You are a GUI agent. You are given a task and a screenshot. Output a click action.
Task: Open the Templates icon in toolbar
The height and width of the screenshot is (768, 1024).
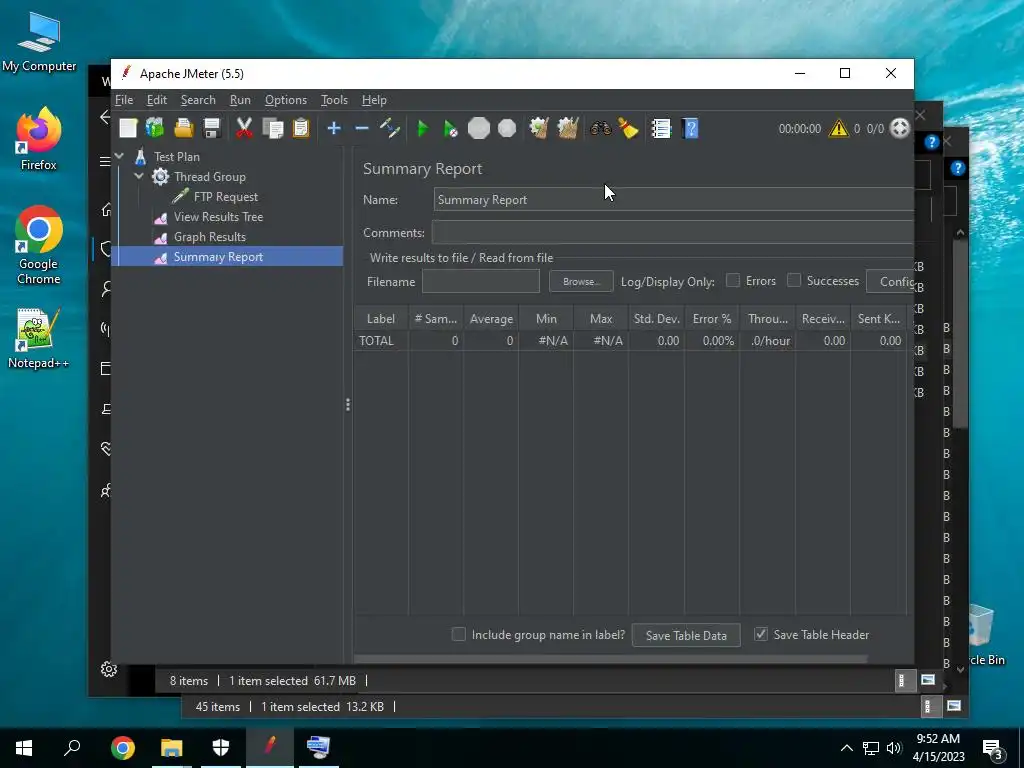tap(155, 128)
